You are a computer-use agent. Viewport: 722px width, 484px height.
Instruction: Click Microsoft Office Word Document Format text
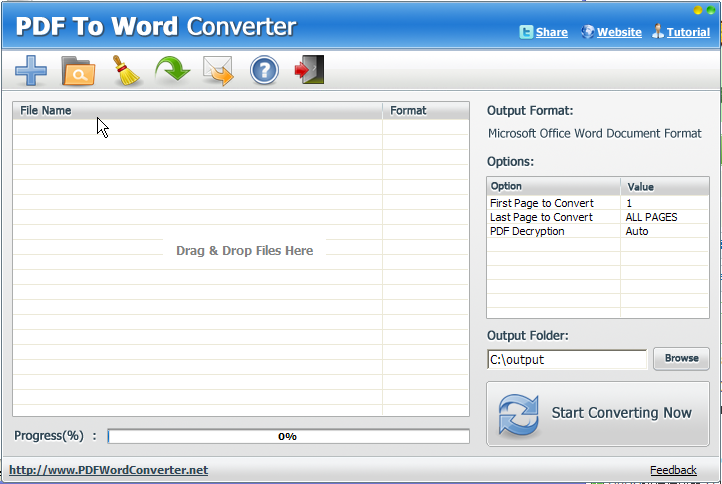point(594,134)
